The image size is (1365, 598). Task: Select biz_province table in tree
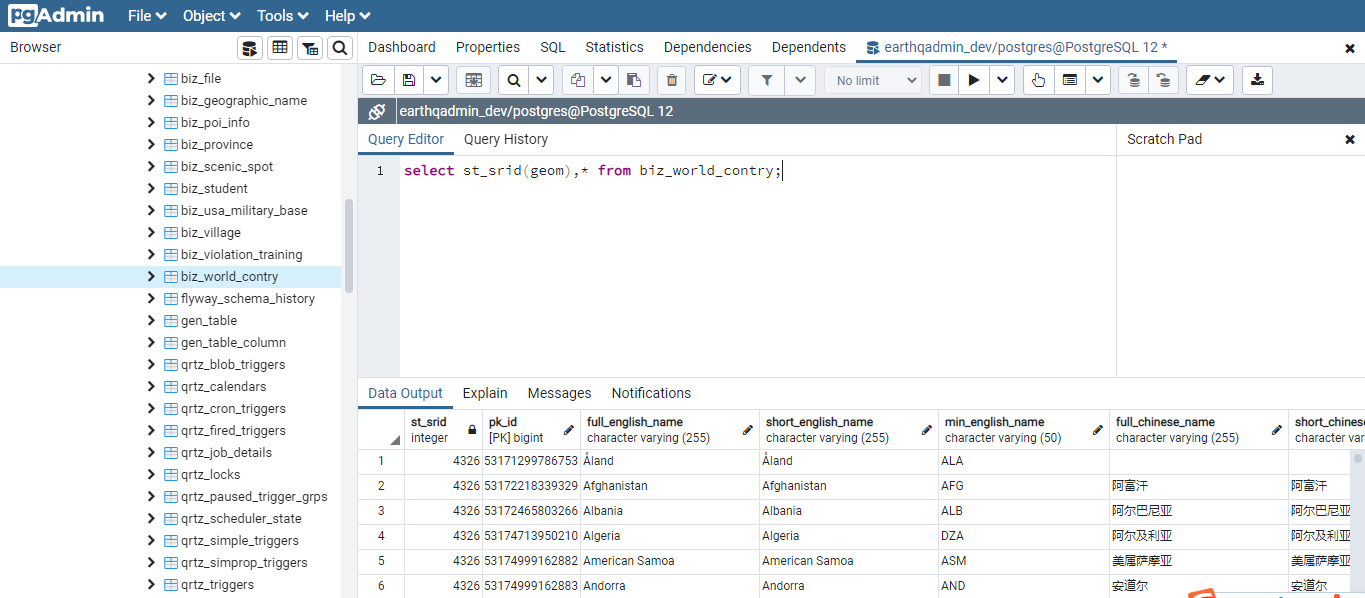[217, 144]
